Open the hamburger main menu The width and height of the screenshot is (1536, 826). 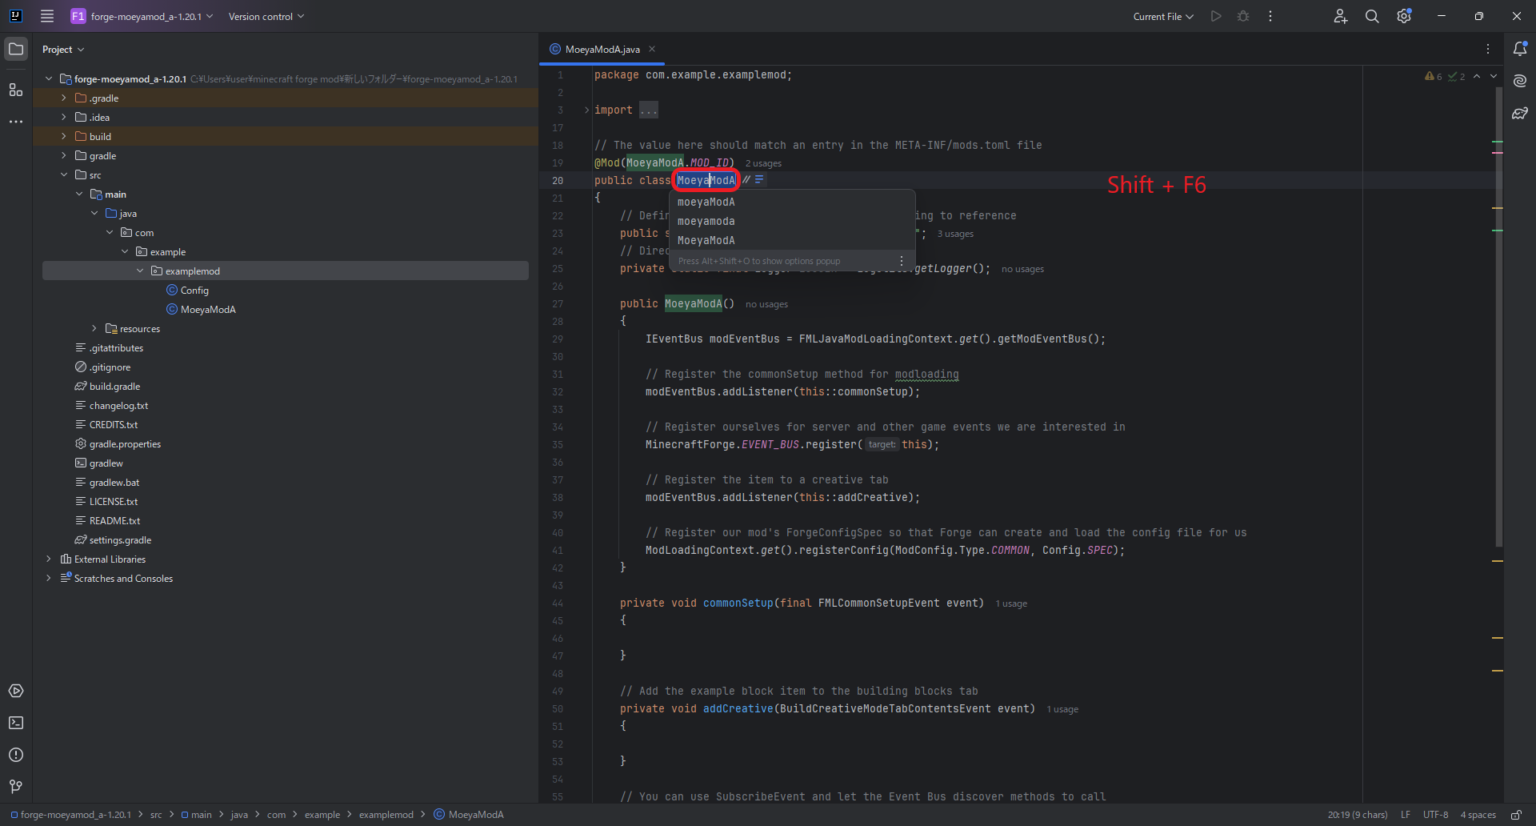[x=47, y=16]
